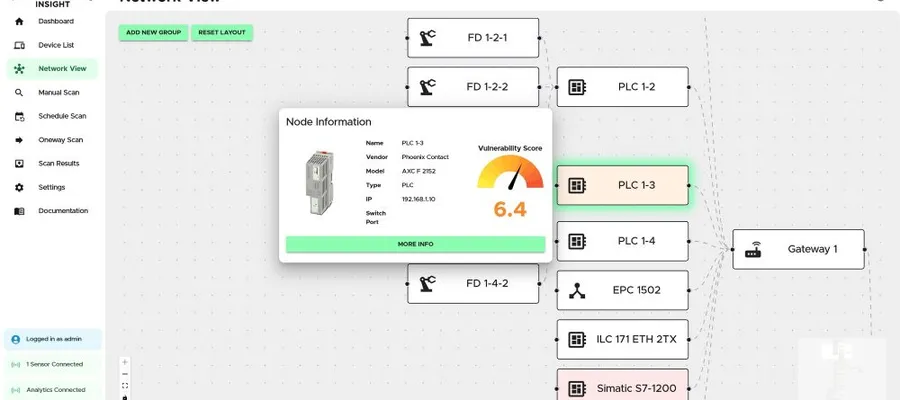Open the Settings gear icon

point(19,188)
